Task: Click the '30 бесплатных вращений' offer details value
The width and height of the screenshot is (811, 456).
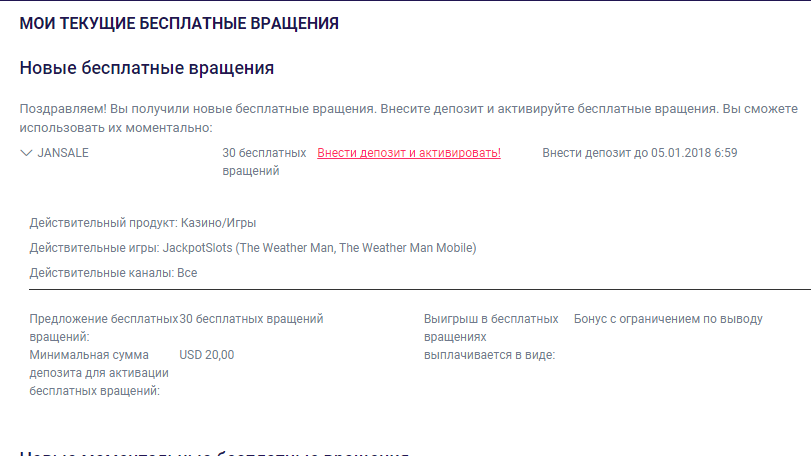Action: pyautogui.click(x=251, y=319)
